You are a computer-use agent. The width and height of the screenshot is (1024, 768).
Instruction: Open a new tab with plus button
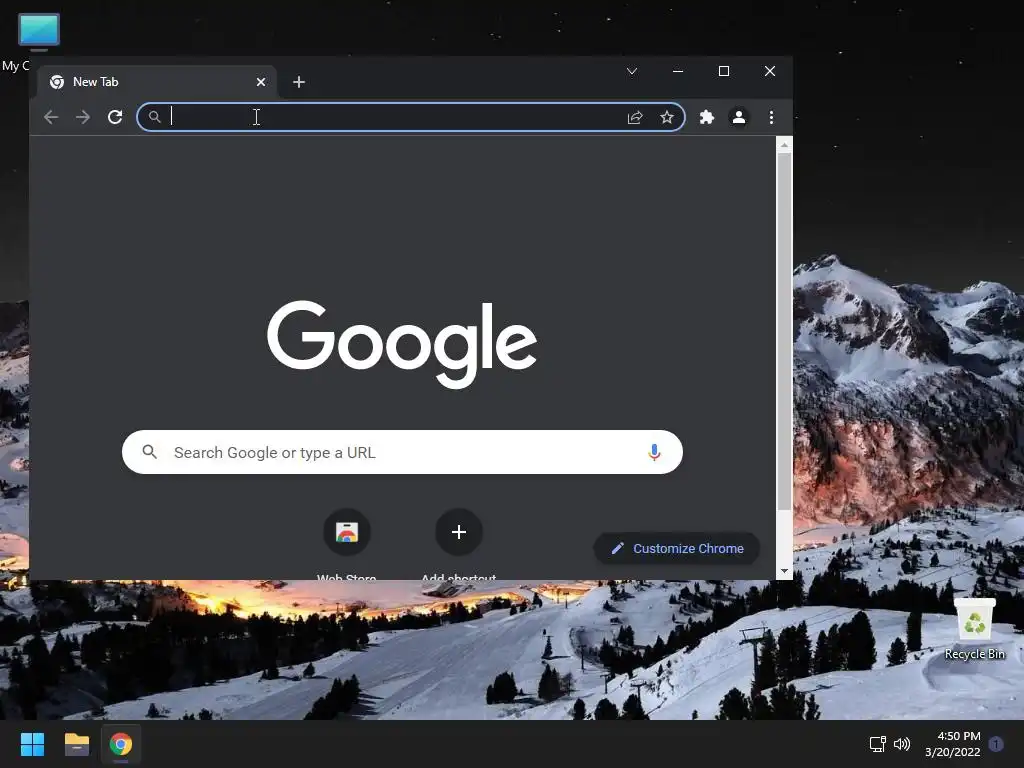(299, 82)
